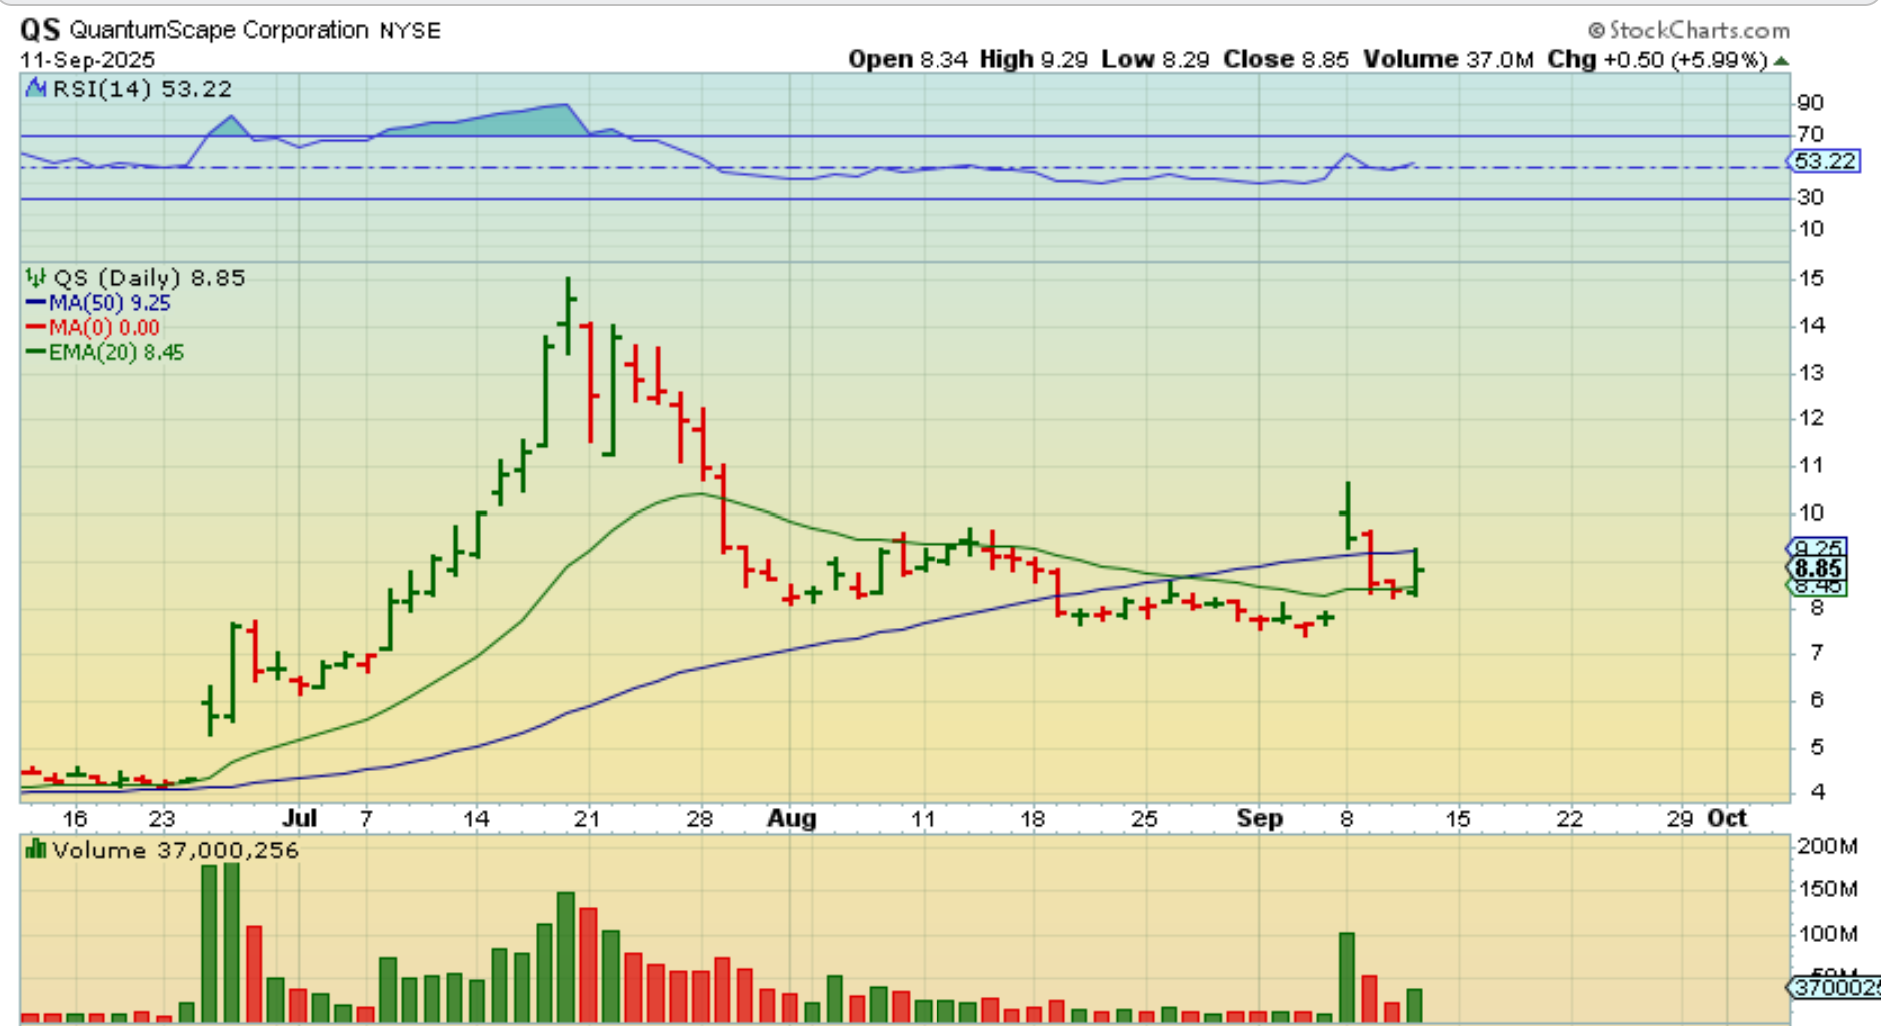Click the 23 date label on time axis
The width and height of the screenshot is (1881, 1026).
[163, 819]
